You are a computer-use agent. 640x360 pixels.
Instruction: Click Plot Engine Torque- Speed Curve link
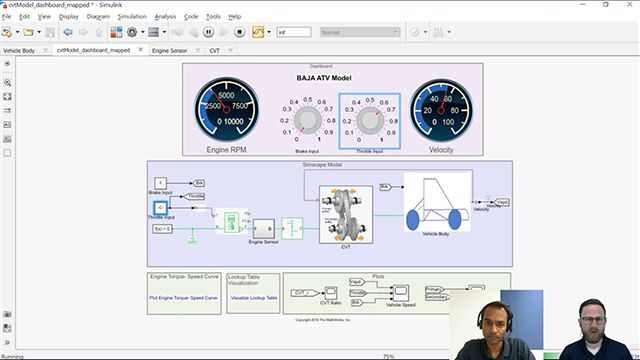click(x=183, y=298)
